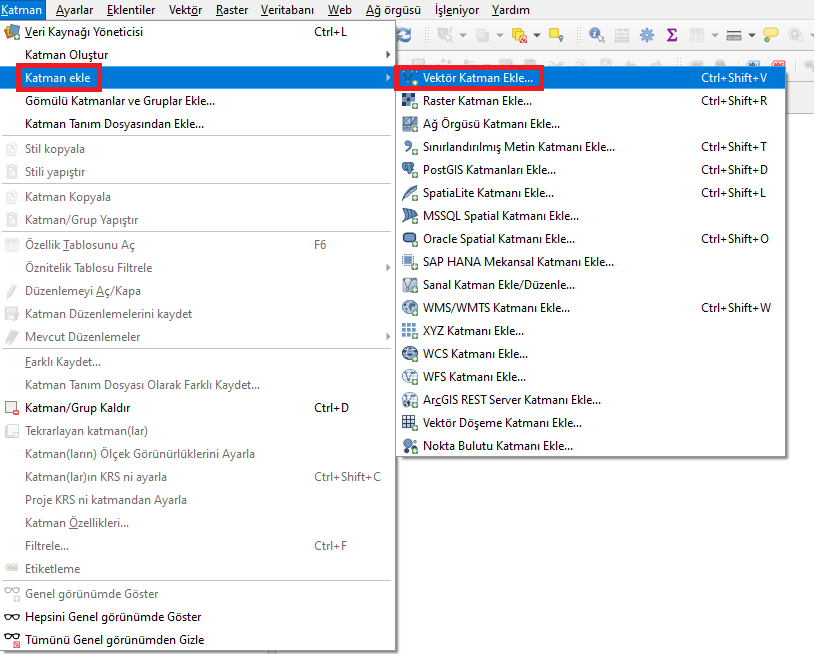Image resolution: width=816 pixels, height=661 pixels.
Task: Click Nokta Bulutu Katmanı Ekle icon
Action: point(410,446)
